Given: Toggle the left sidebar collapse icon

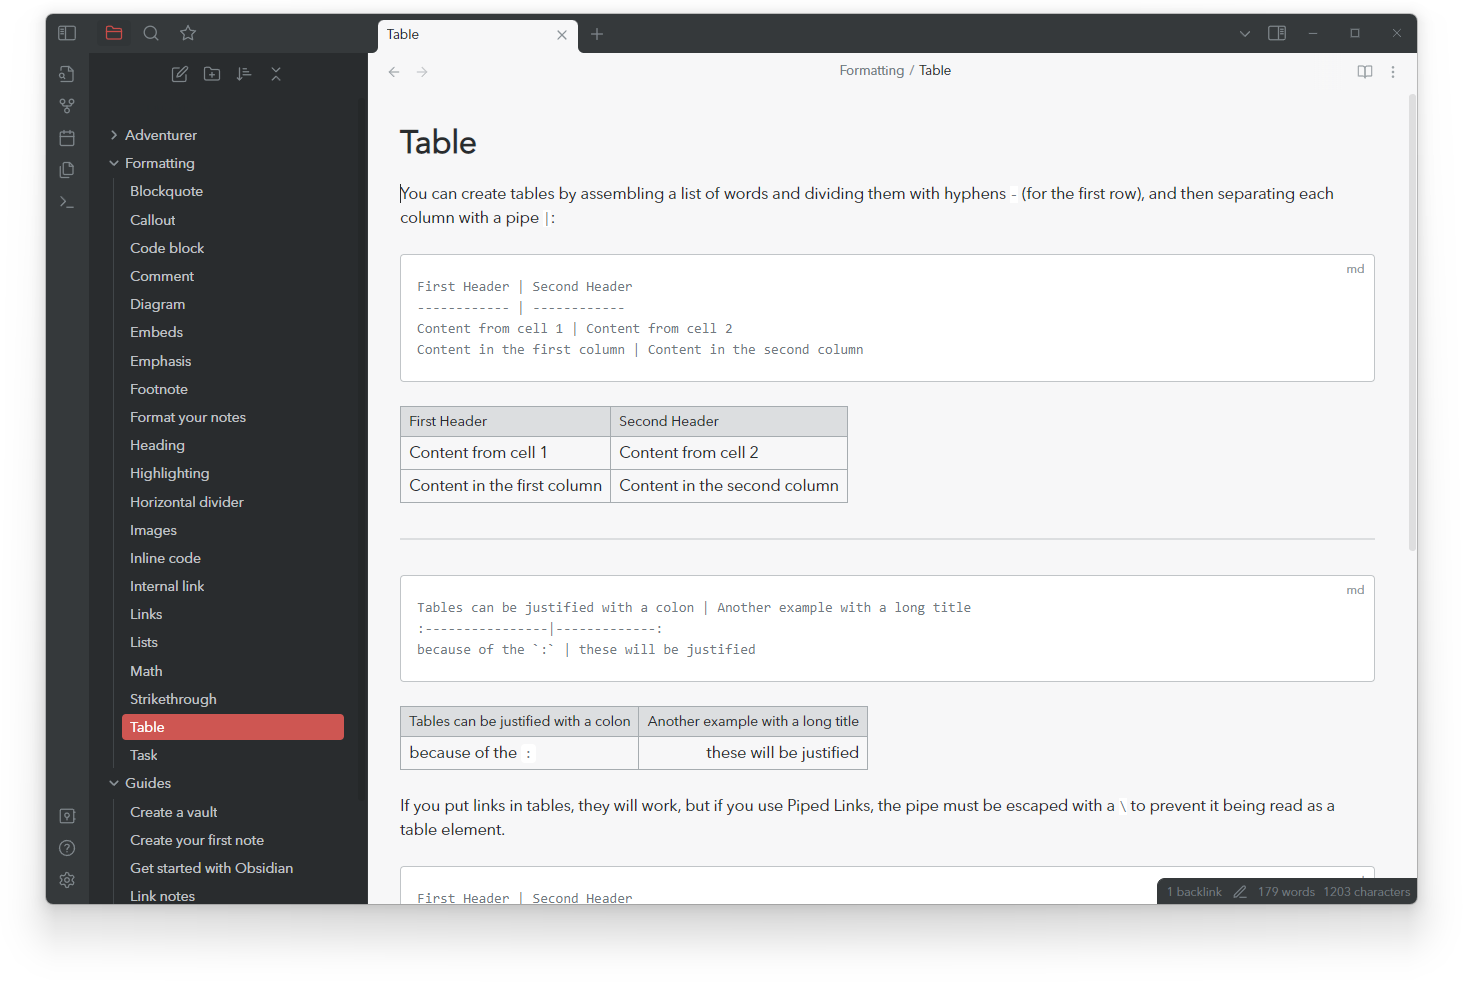Looking at the screenshot, I should coord(67,33).
